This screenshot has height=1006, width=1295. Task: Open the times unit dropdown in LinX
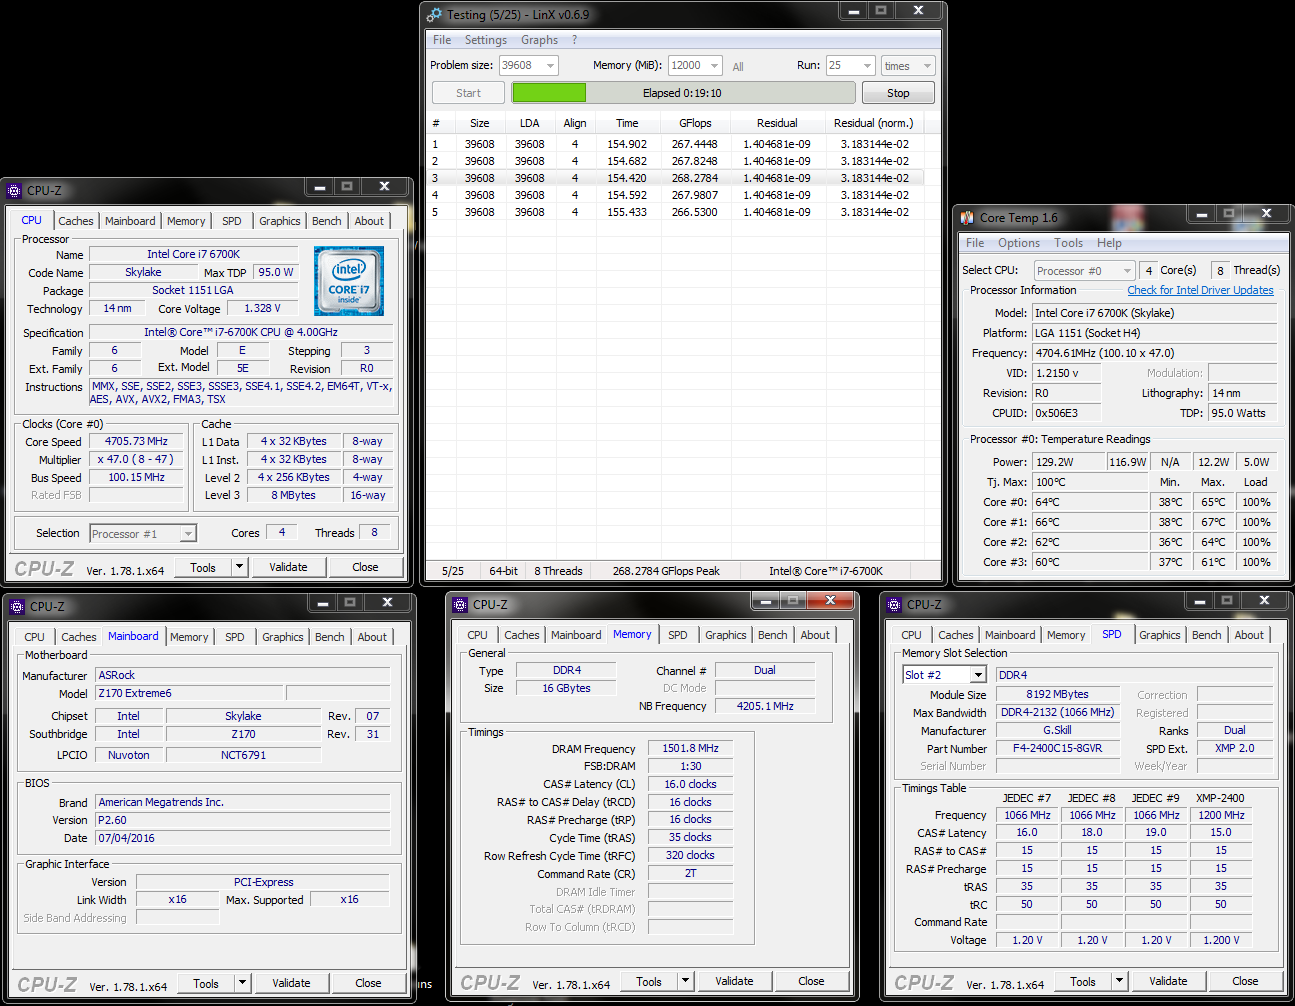tap(927, 66)
